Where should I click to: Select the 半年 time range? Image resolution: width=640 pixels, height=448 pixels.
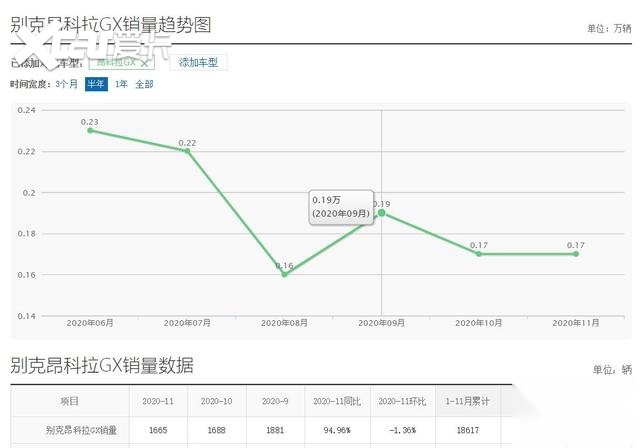click(x=96, y=84)
